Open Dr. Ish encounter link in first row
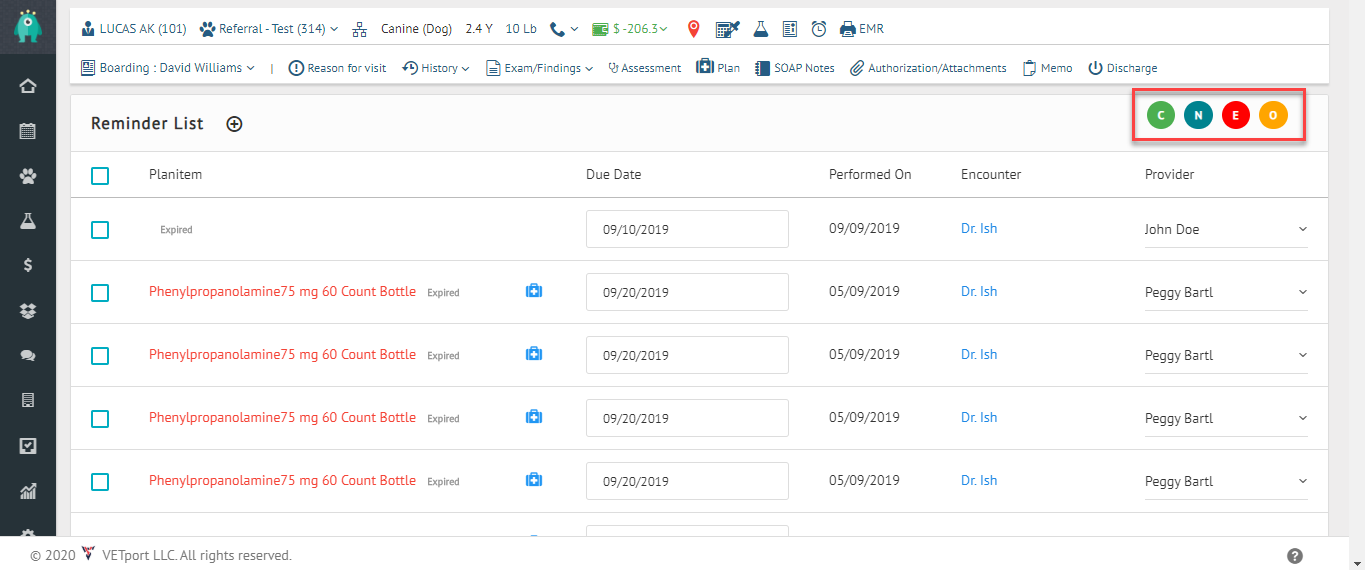This screenshot has height=570, width=1365. tap(979, 228)
